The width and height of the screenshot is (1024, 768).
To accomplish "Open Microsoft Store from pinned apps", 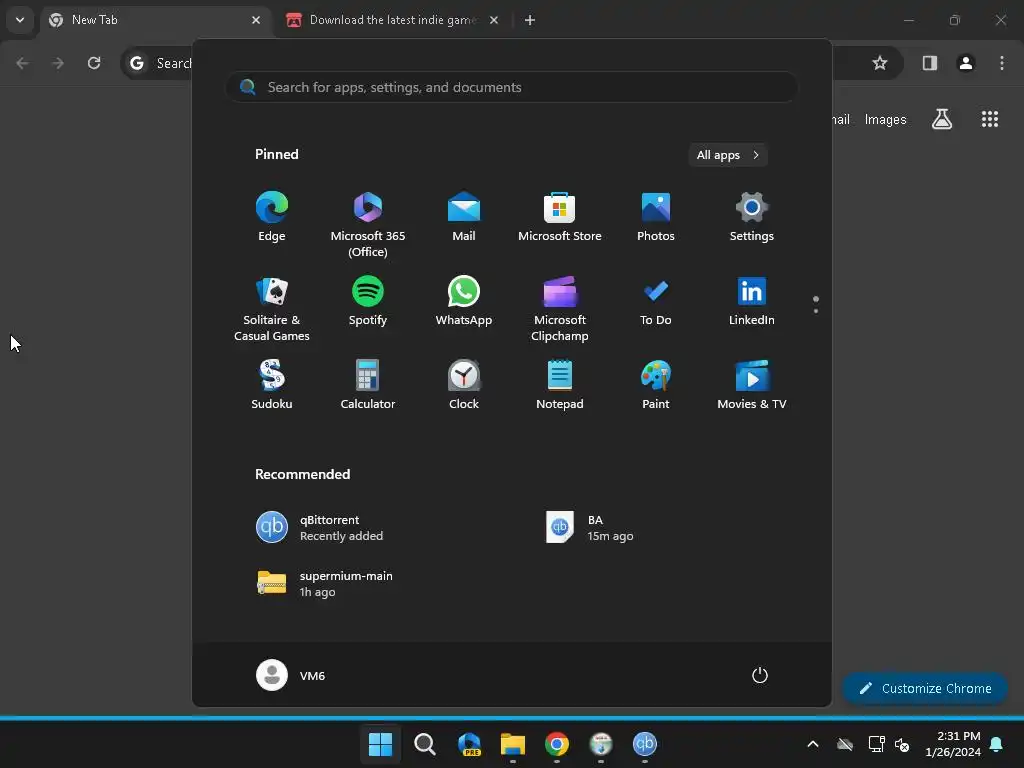I will [560, 217].
